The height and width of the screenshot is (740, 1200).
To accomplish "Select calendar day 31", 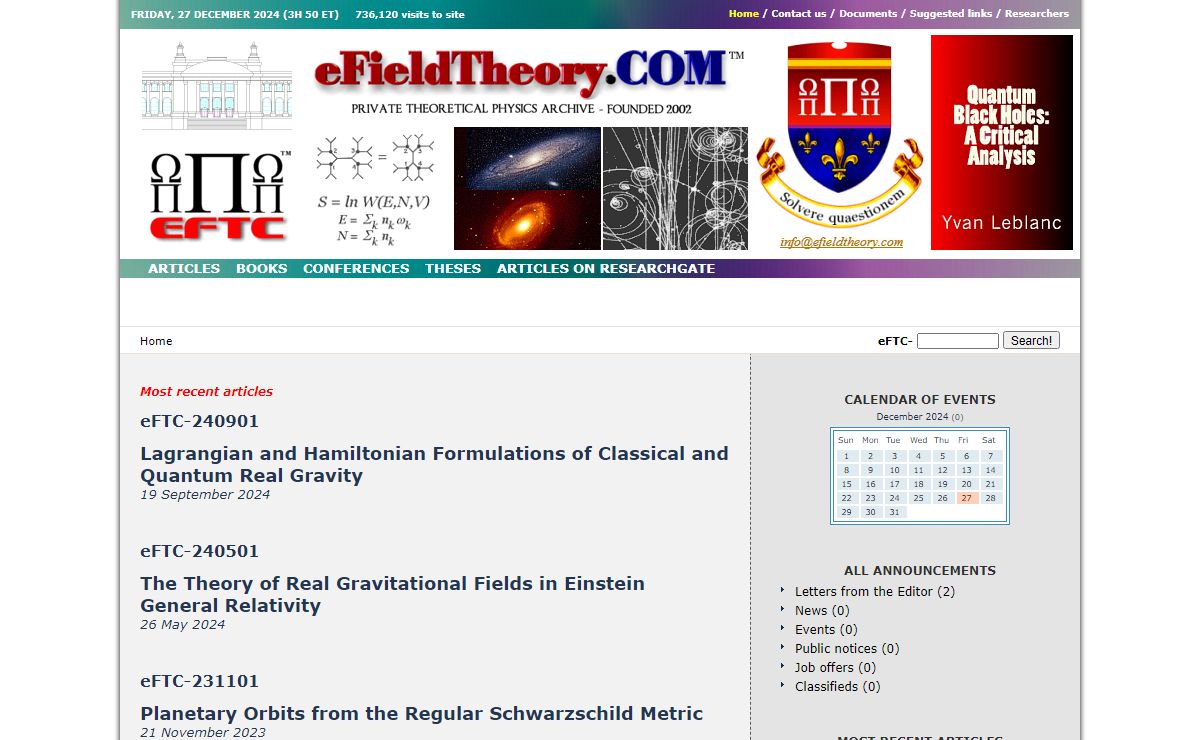I will [x=894, y=512].
